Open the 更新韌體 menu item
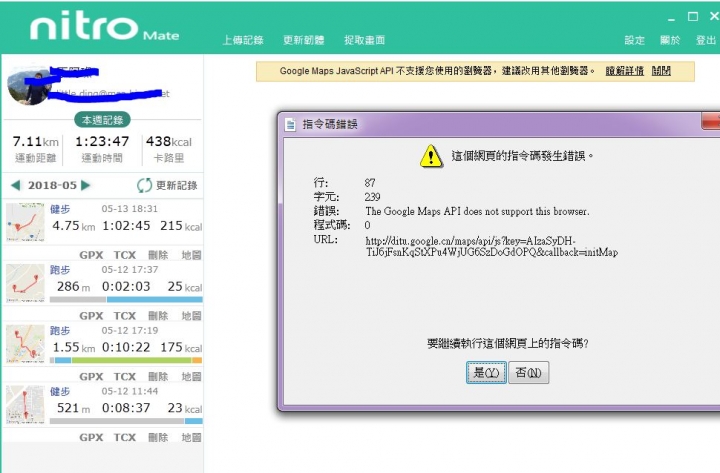 point(304,40)
